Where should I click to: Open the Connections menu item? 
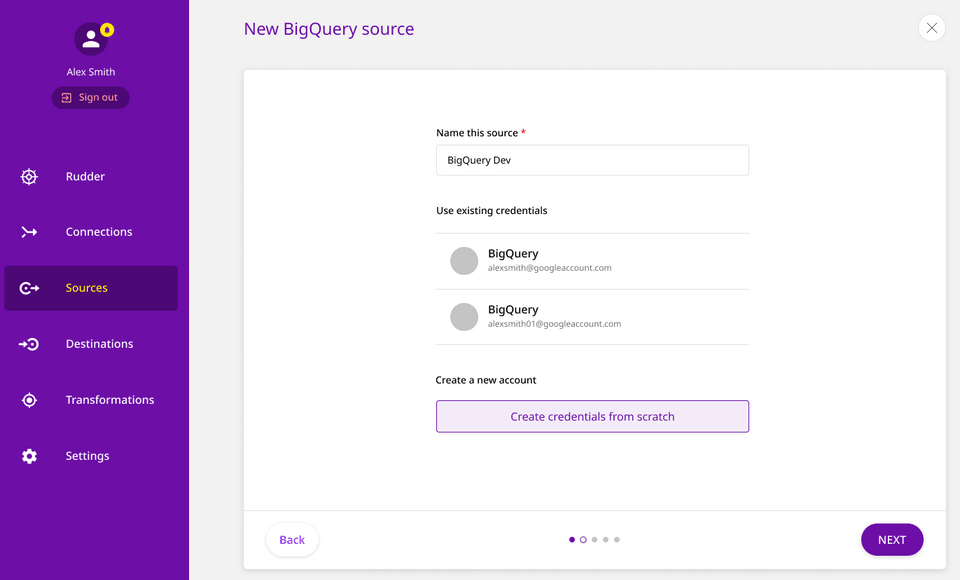pyautogui.click(x=98, y=232)
